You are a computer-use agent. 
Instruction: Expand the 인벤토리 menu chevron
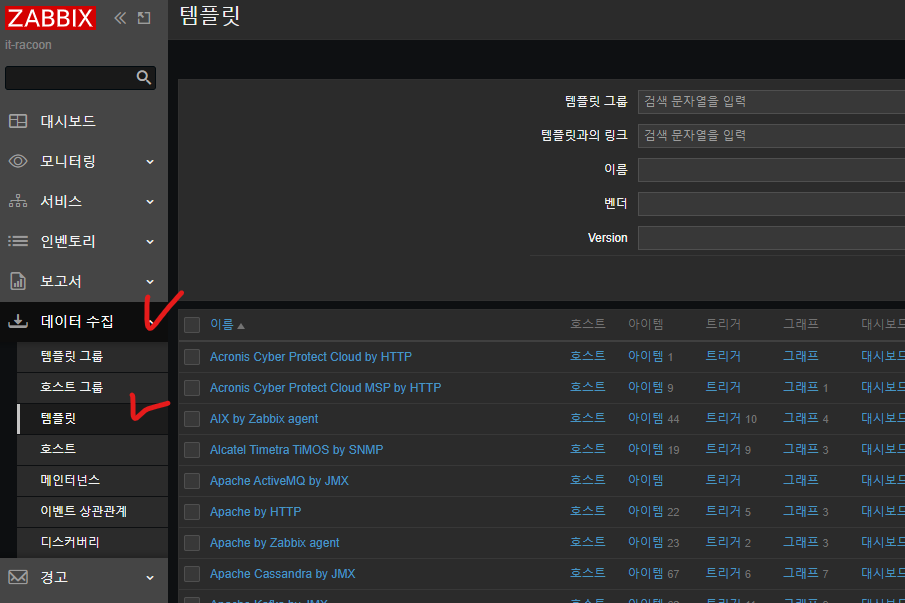click(x=150, y=242)
